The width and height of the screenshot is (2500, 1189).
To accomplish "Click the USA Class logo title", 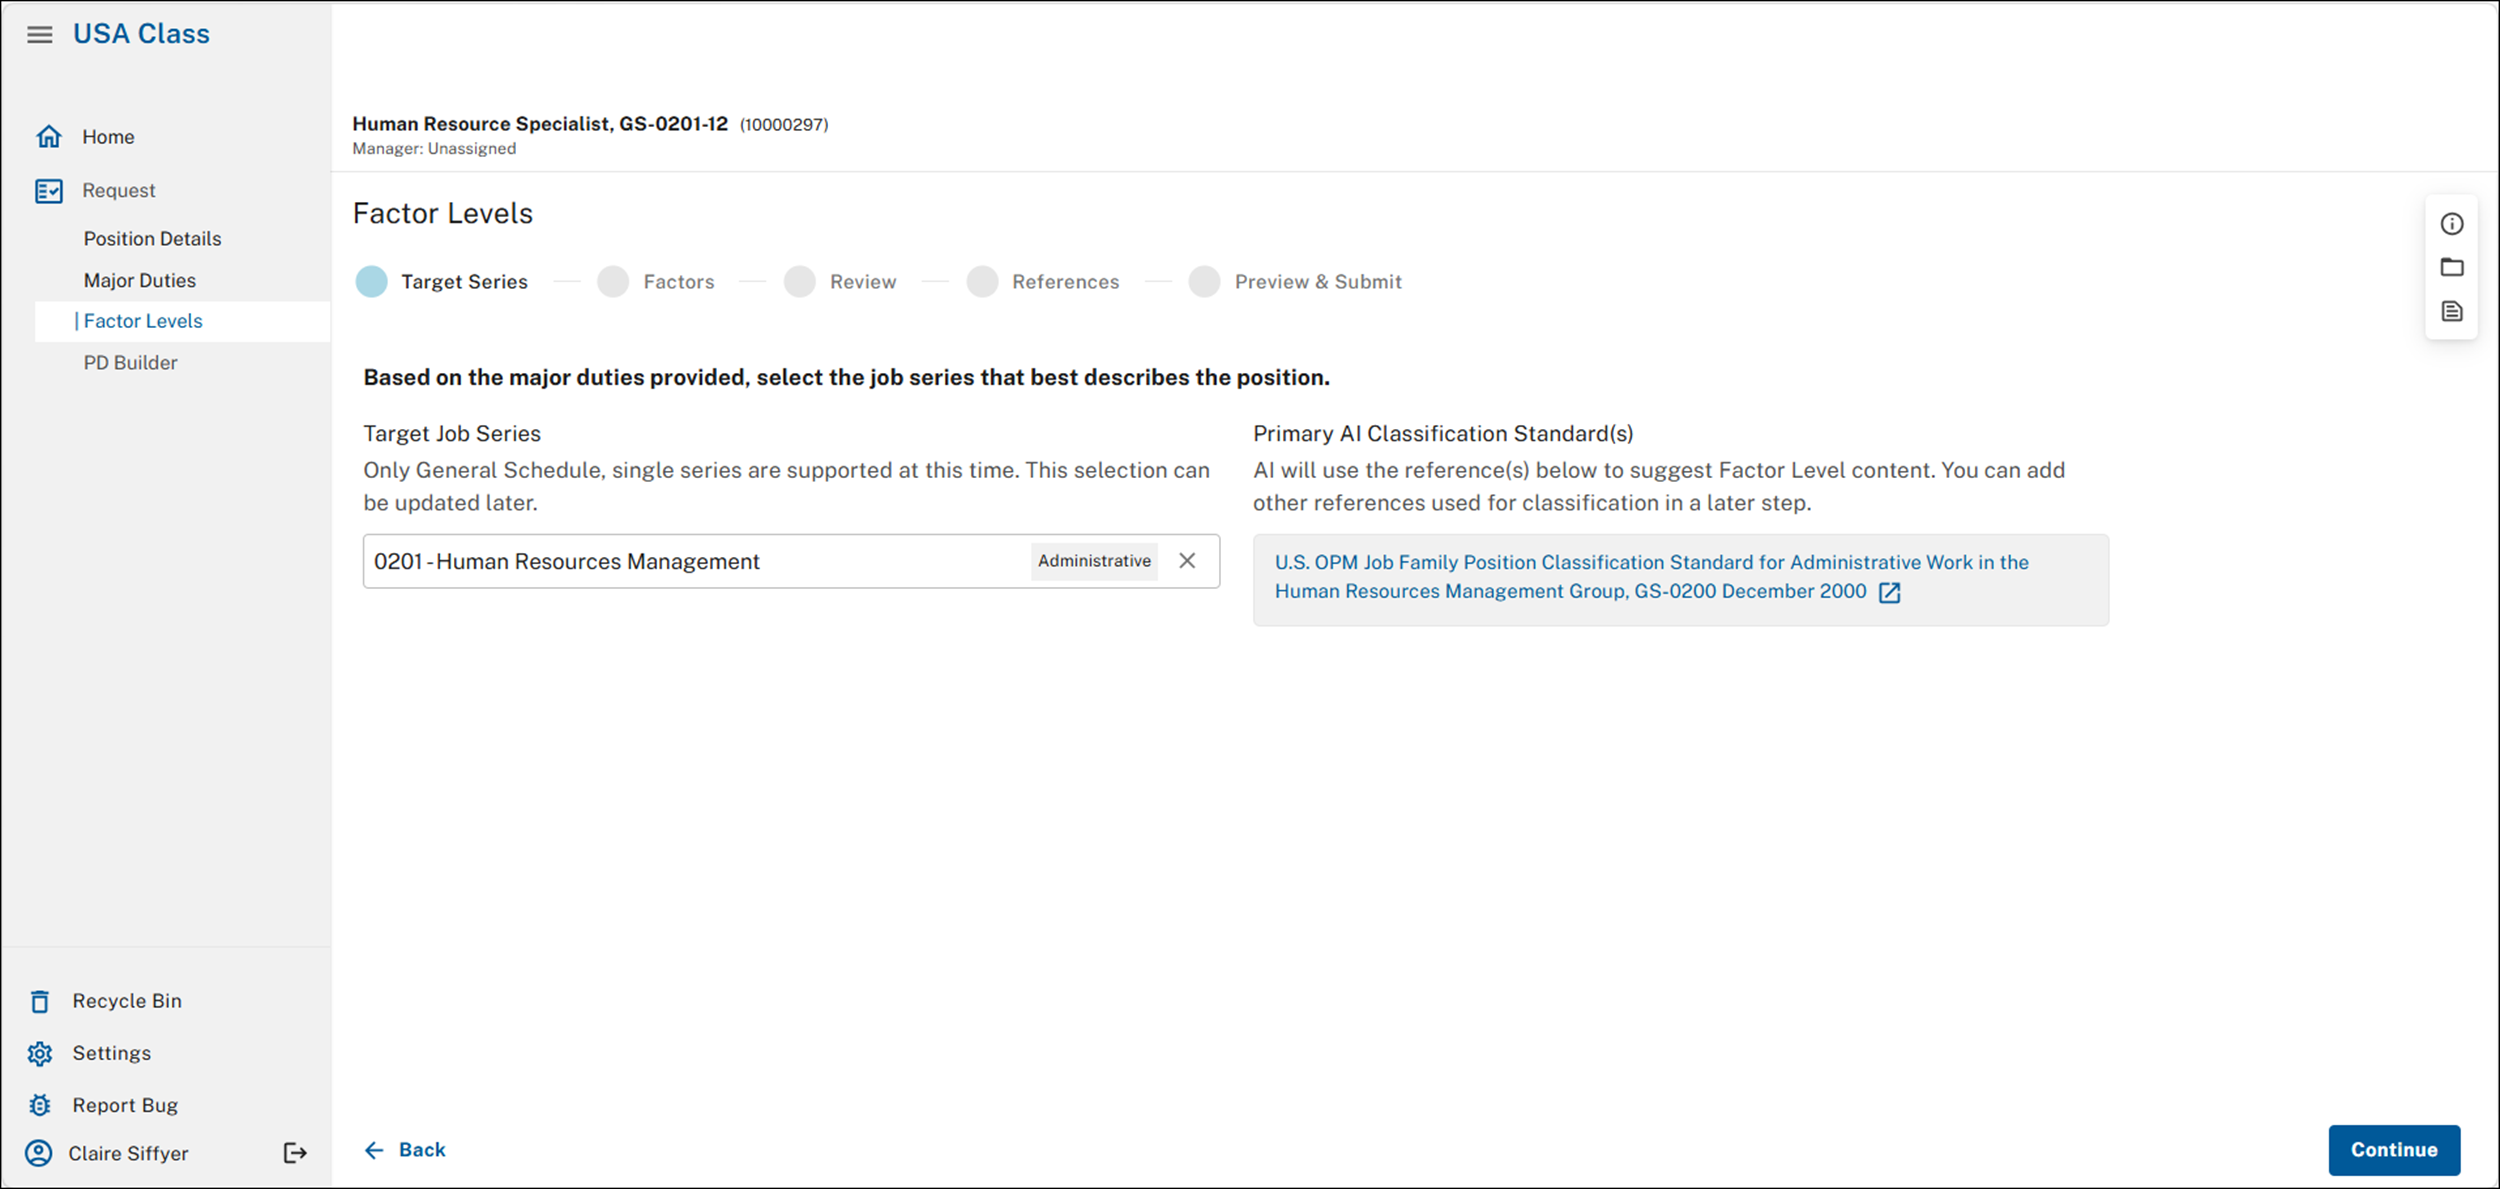I will [x=141, y=34].
